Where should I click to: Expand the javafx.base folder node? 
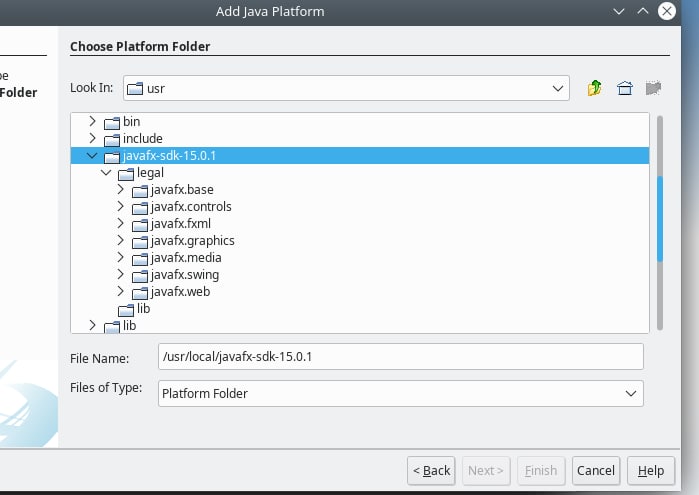tap(120, 189)
